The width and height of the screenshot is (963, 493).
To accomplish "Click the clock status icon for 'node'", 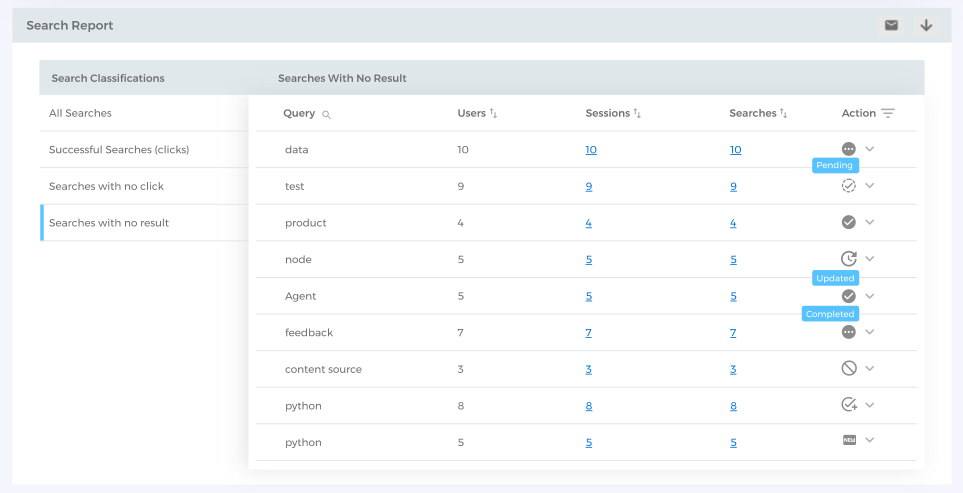I will click(x=849, y=259).
